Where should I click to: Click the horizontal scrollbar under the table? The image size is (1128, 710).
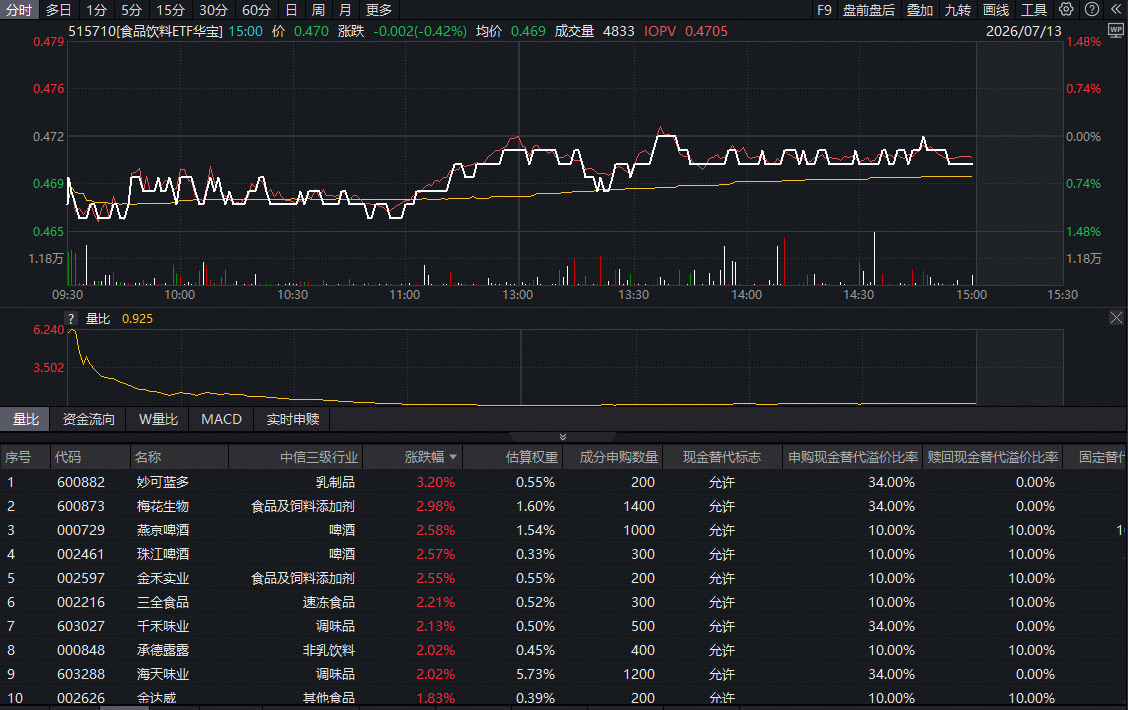[124, 708]
